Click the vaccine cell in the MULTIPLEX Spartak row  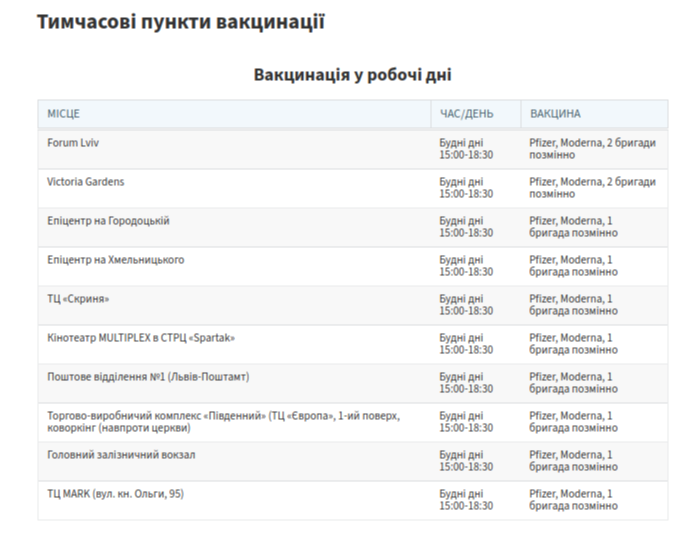click(x=594, y=344)
